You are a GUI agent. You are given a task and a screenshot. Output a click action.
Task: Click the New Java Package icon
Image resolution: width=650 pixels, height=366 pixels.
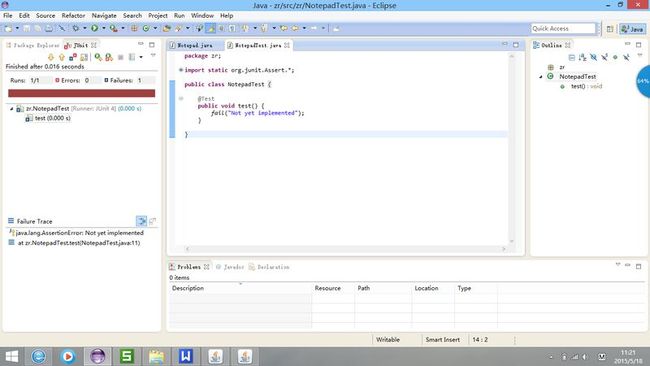134,28
